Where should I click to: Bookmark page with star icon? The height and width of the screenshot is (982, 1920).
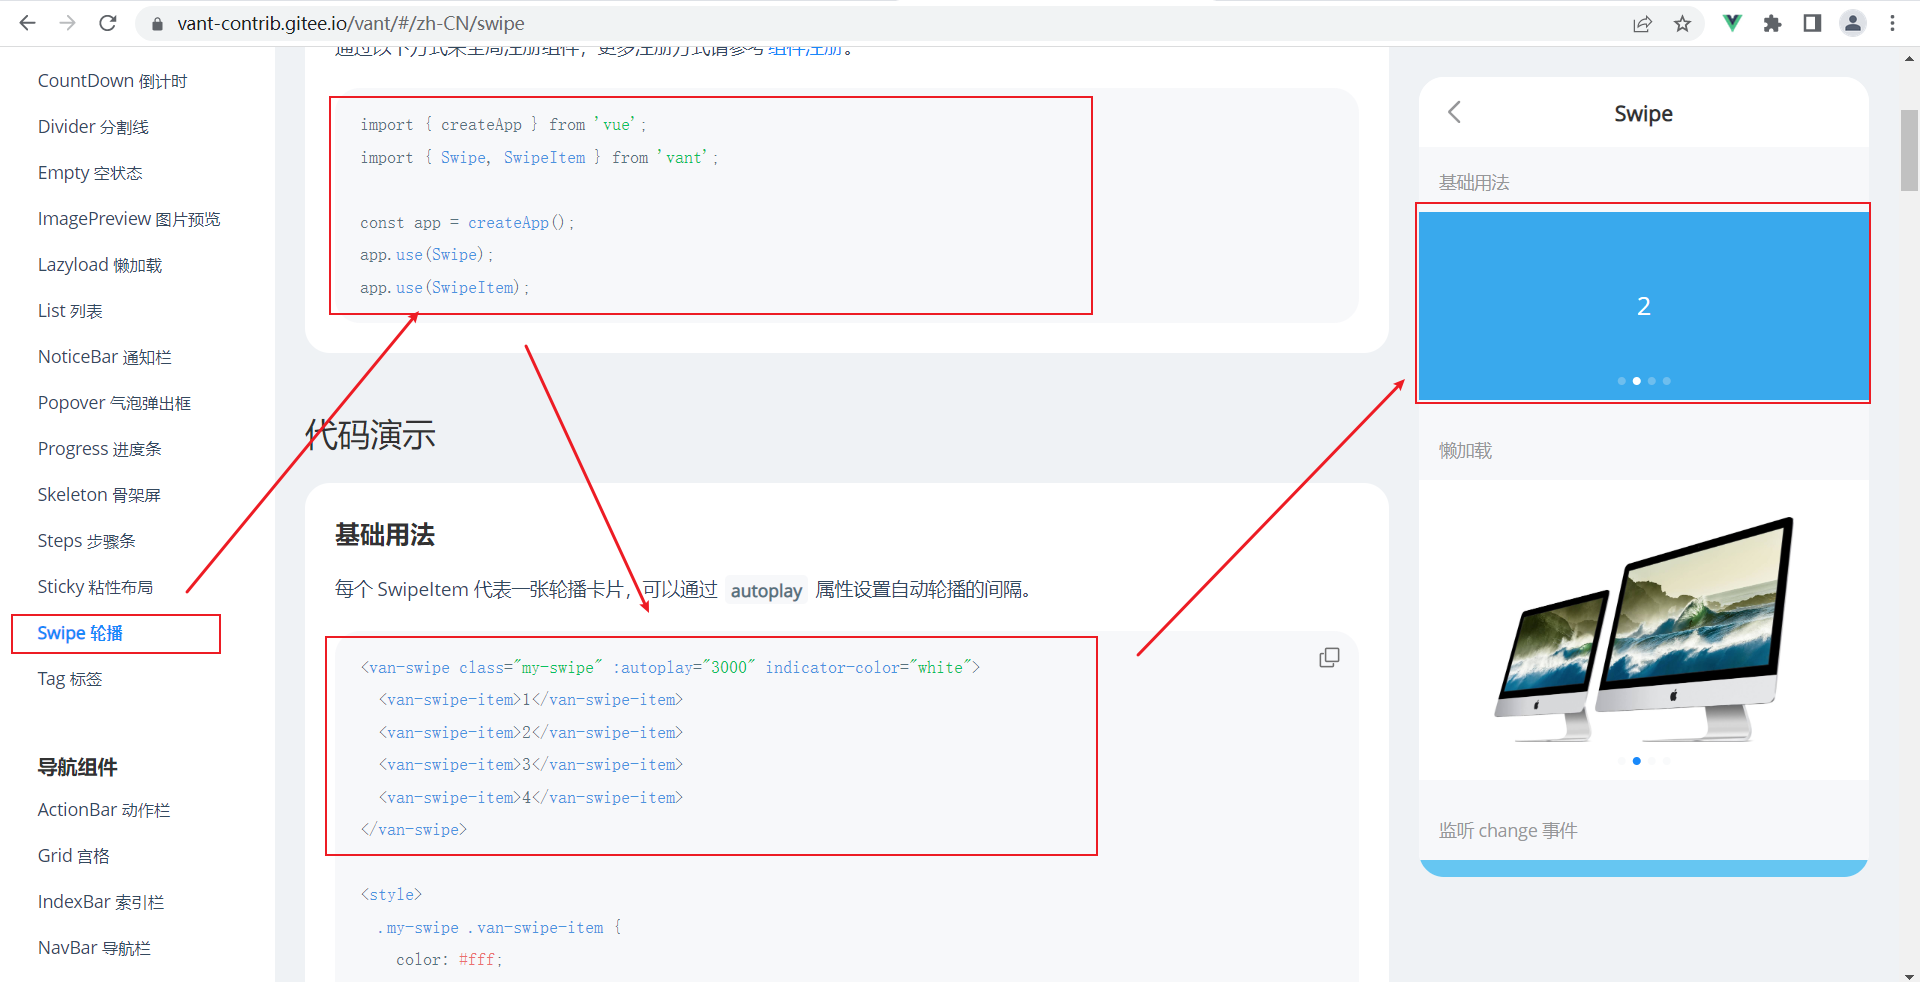click(x=1682, y=24)
